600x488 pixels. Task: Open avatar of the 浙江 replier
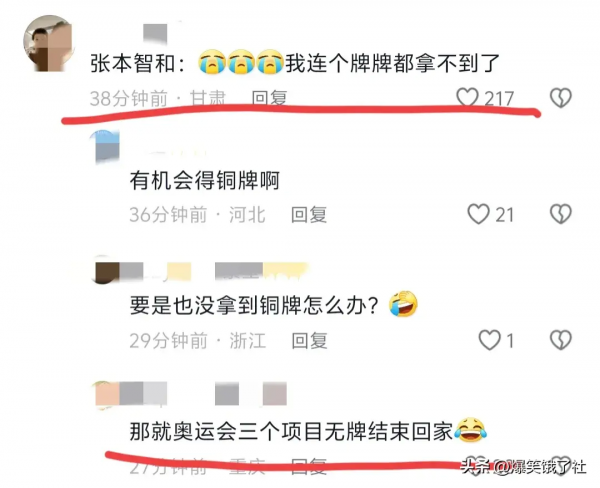pyautogui.click(x=106, y=271)
